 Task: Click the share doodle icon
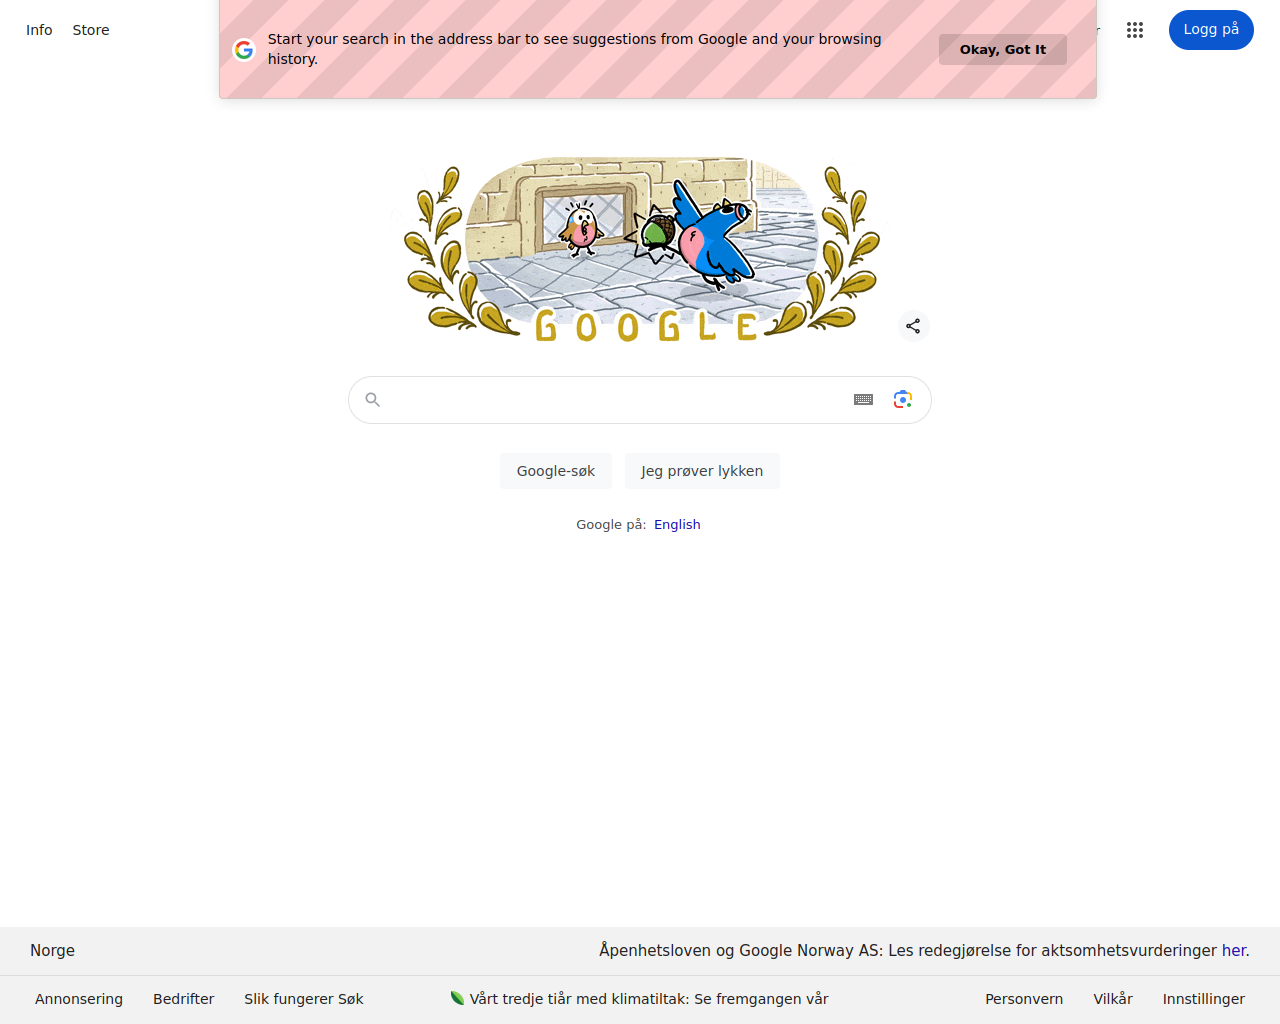[x=913, y=326]
